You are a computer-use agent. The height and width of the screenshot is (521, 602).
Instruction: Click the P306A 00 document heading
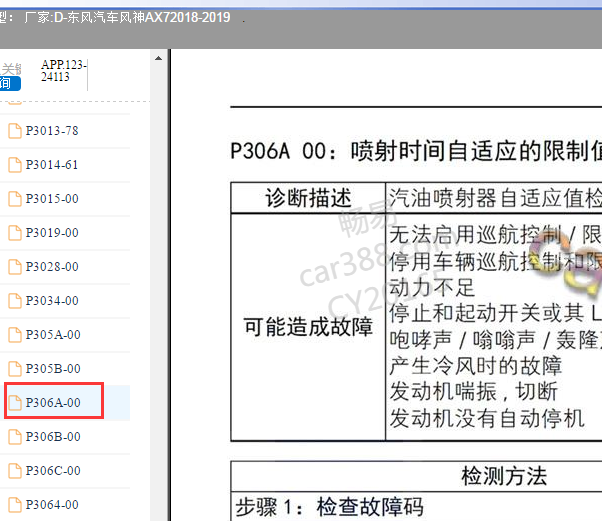click(x=416, y=151)
